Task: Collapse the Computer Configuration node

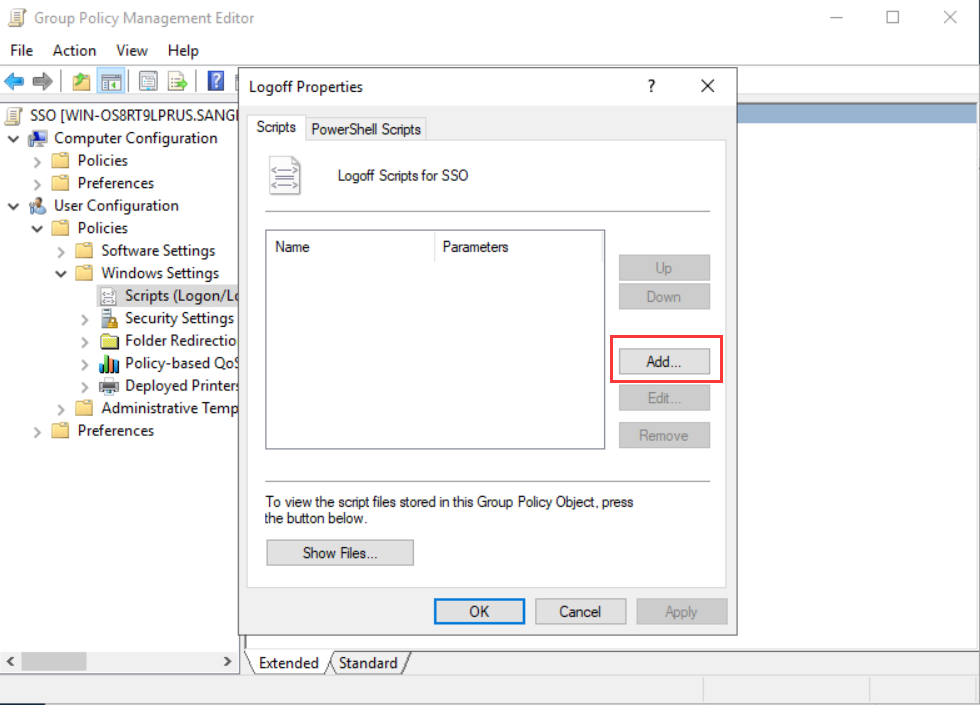Action: (14, 138)
